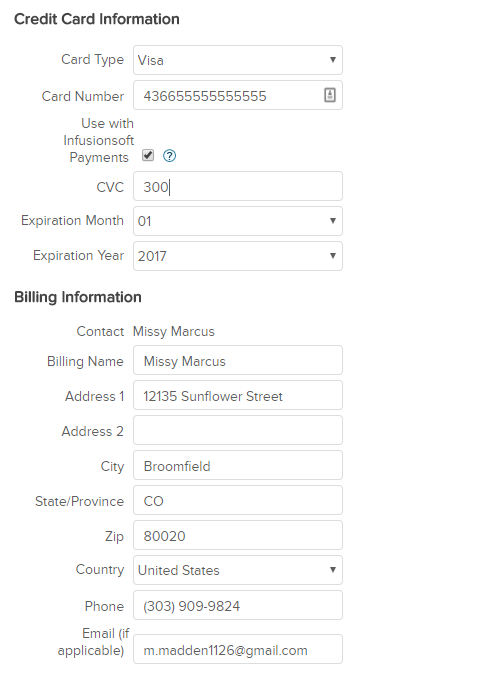Click the Missy Marcus contact name text
This screenshot has height=678, width=487.
(x=173, y=332)
